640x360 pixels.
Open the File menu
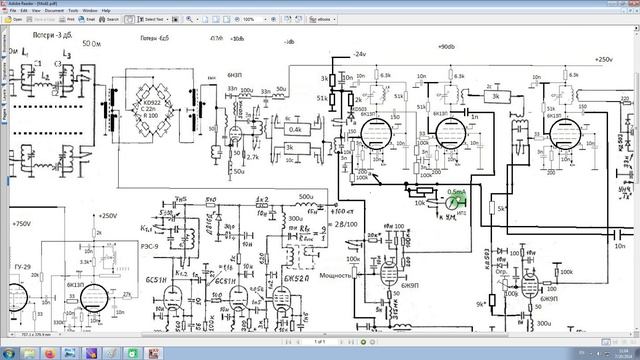(x=13, y=11)
